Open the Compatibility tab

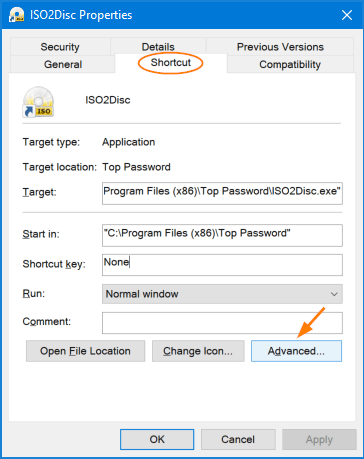290,64
